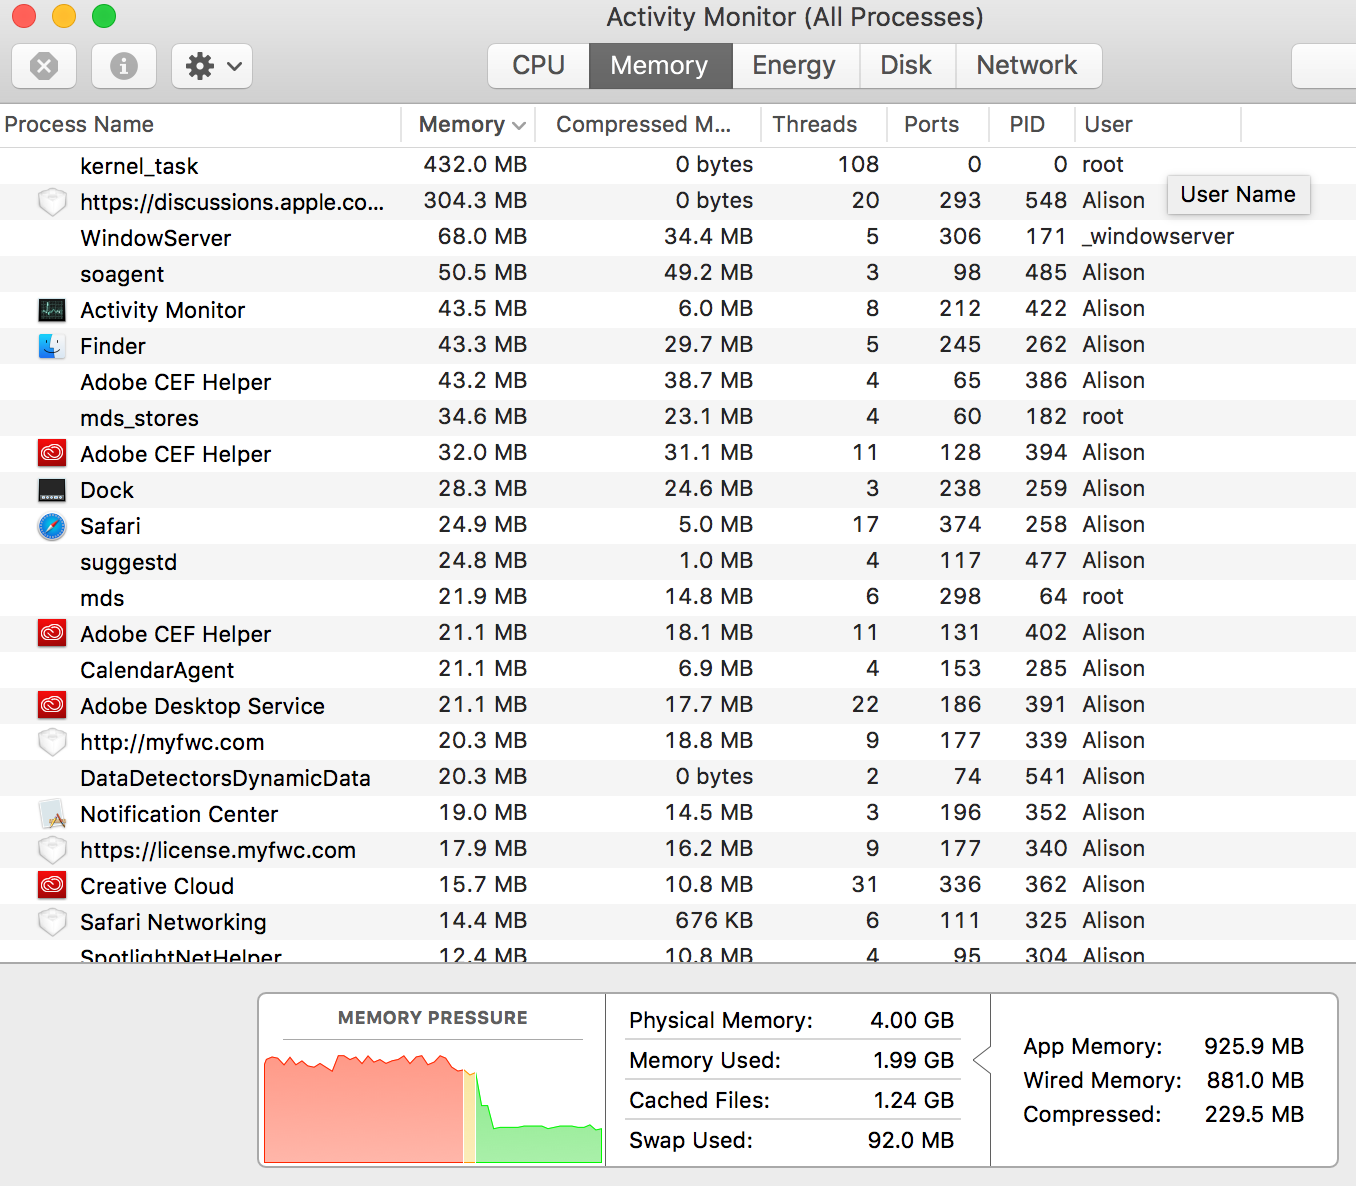Image resolution: width=1356 pixels, height=1186 pixels.
Task: Select the DataDetectorsDynamicData process
Action: 226,778
